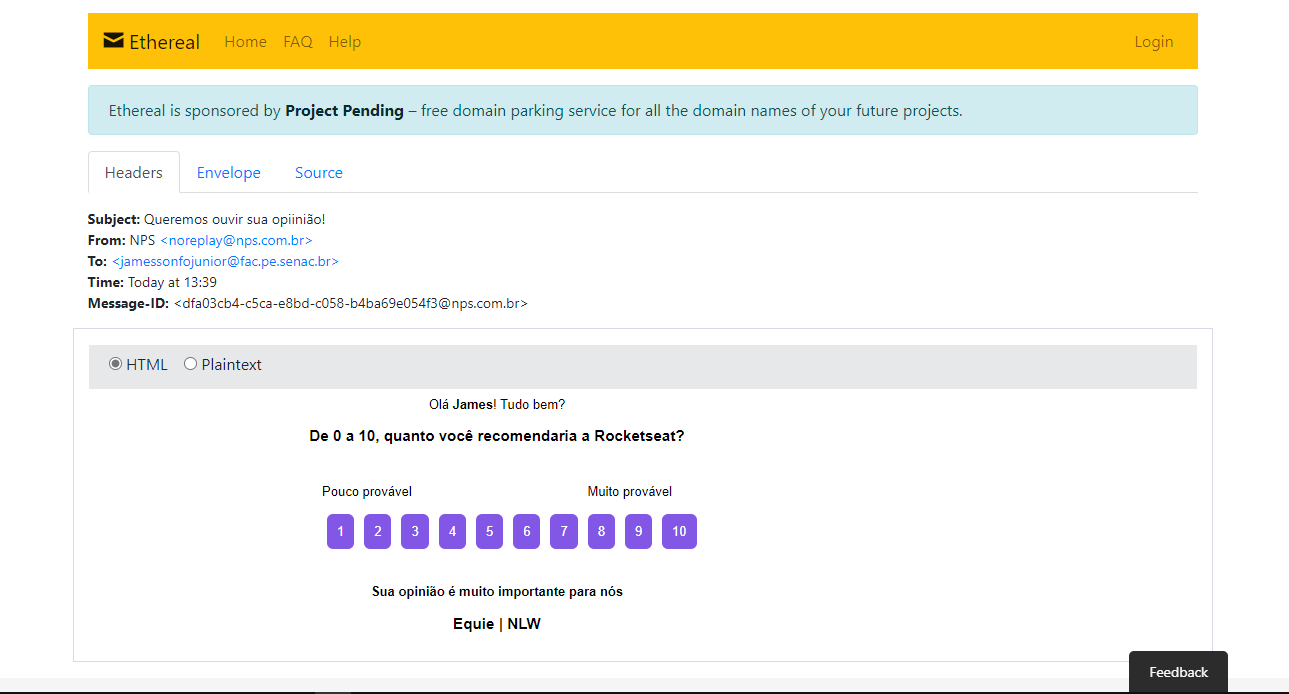Open the Source tab
Image resolution: width=1289 pixels, height=694 pixels.
[318, 173]
